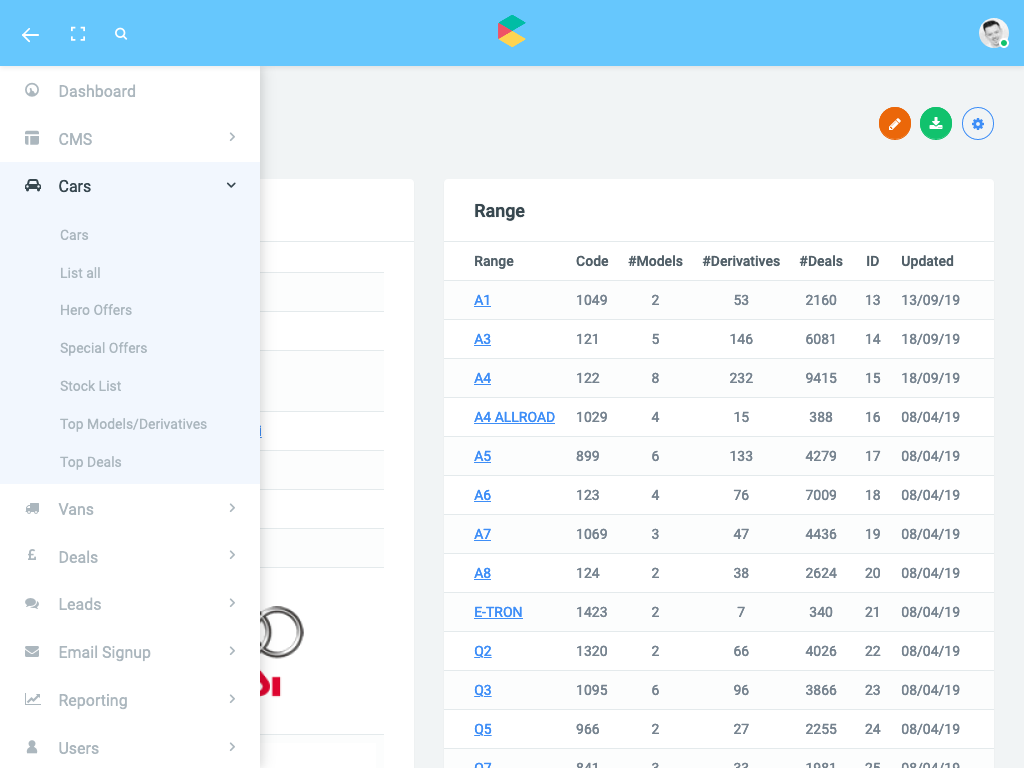Sort by the #Deals column header
The width and height of the screenshot is (1024, 768).
tap(821, 261)
